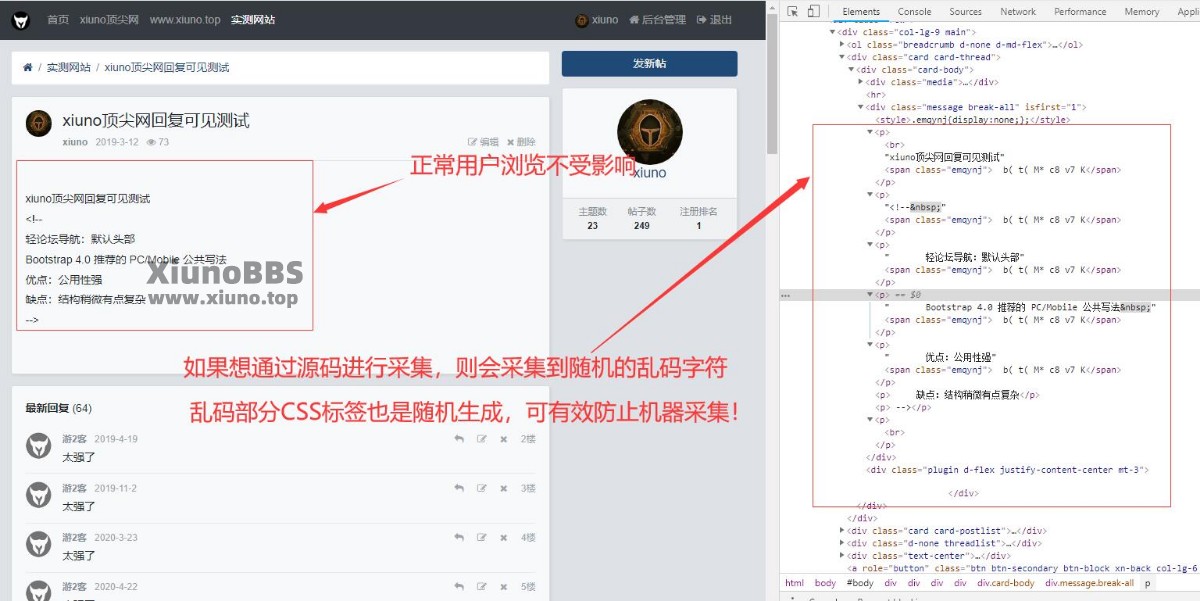
Task: Click the edit icon on 2楼 comment
Action: pos(482,439)
